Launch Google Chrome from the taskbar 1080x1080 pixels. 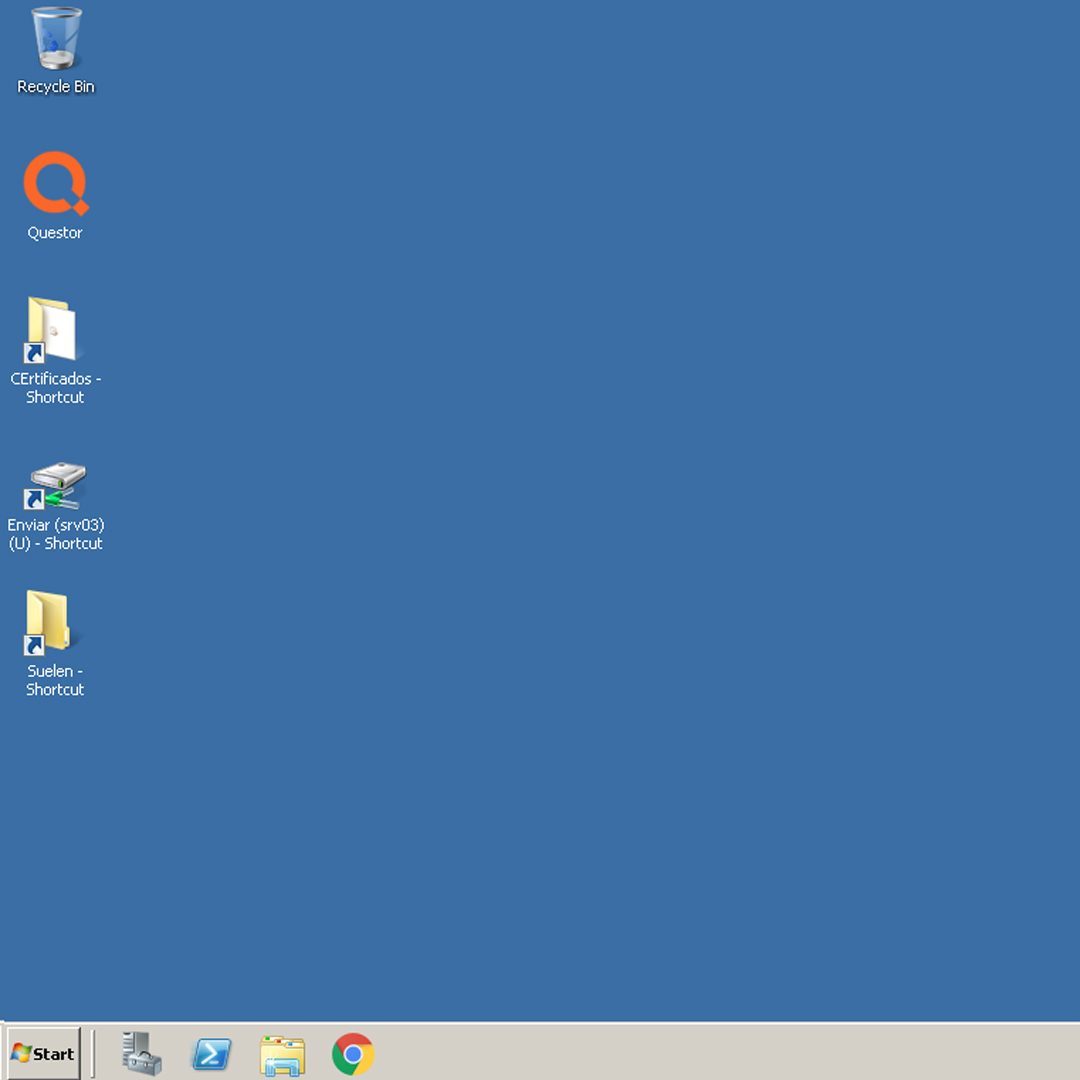pos(353,1054)
